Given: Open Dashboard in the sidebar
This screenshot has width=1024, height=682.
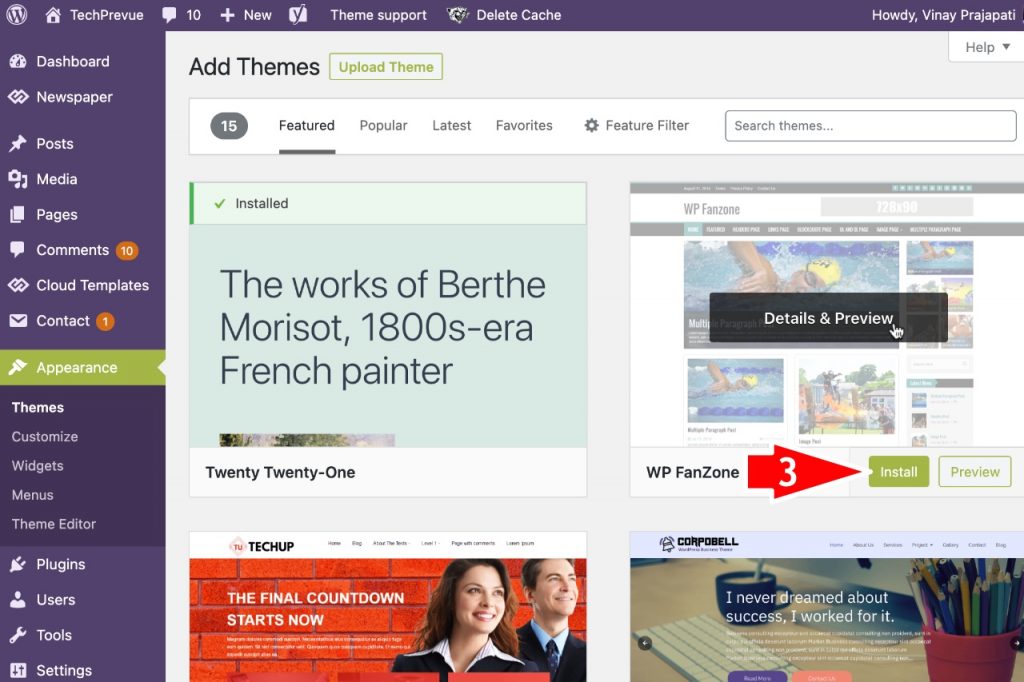Looking at the screenshot, I should coord(72,61).
